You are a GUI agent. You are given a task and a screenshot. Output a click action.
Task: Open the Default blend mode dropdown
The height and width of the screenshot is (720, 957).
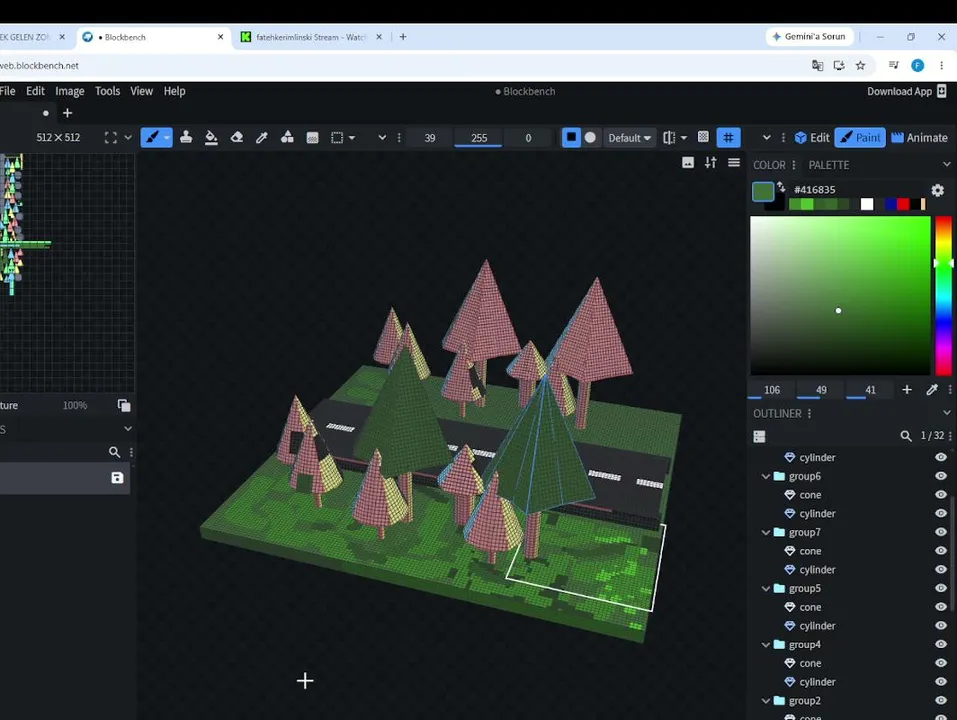click(x=629, y=138)
